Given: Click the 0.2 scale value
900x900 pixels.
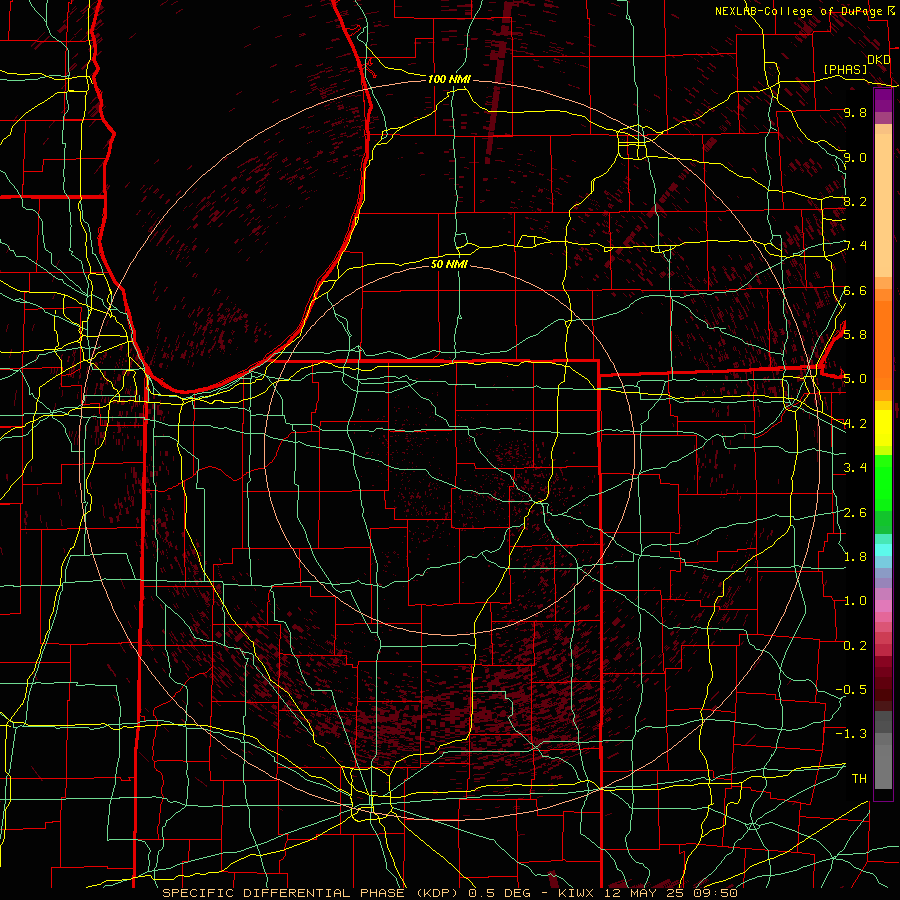Looking at the screenshot, I should 855,645.
